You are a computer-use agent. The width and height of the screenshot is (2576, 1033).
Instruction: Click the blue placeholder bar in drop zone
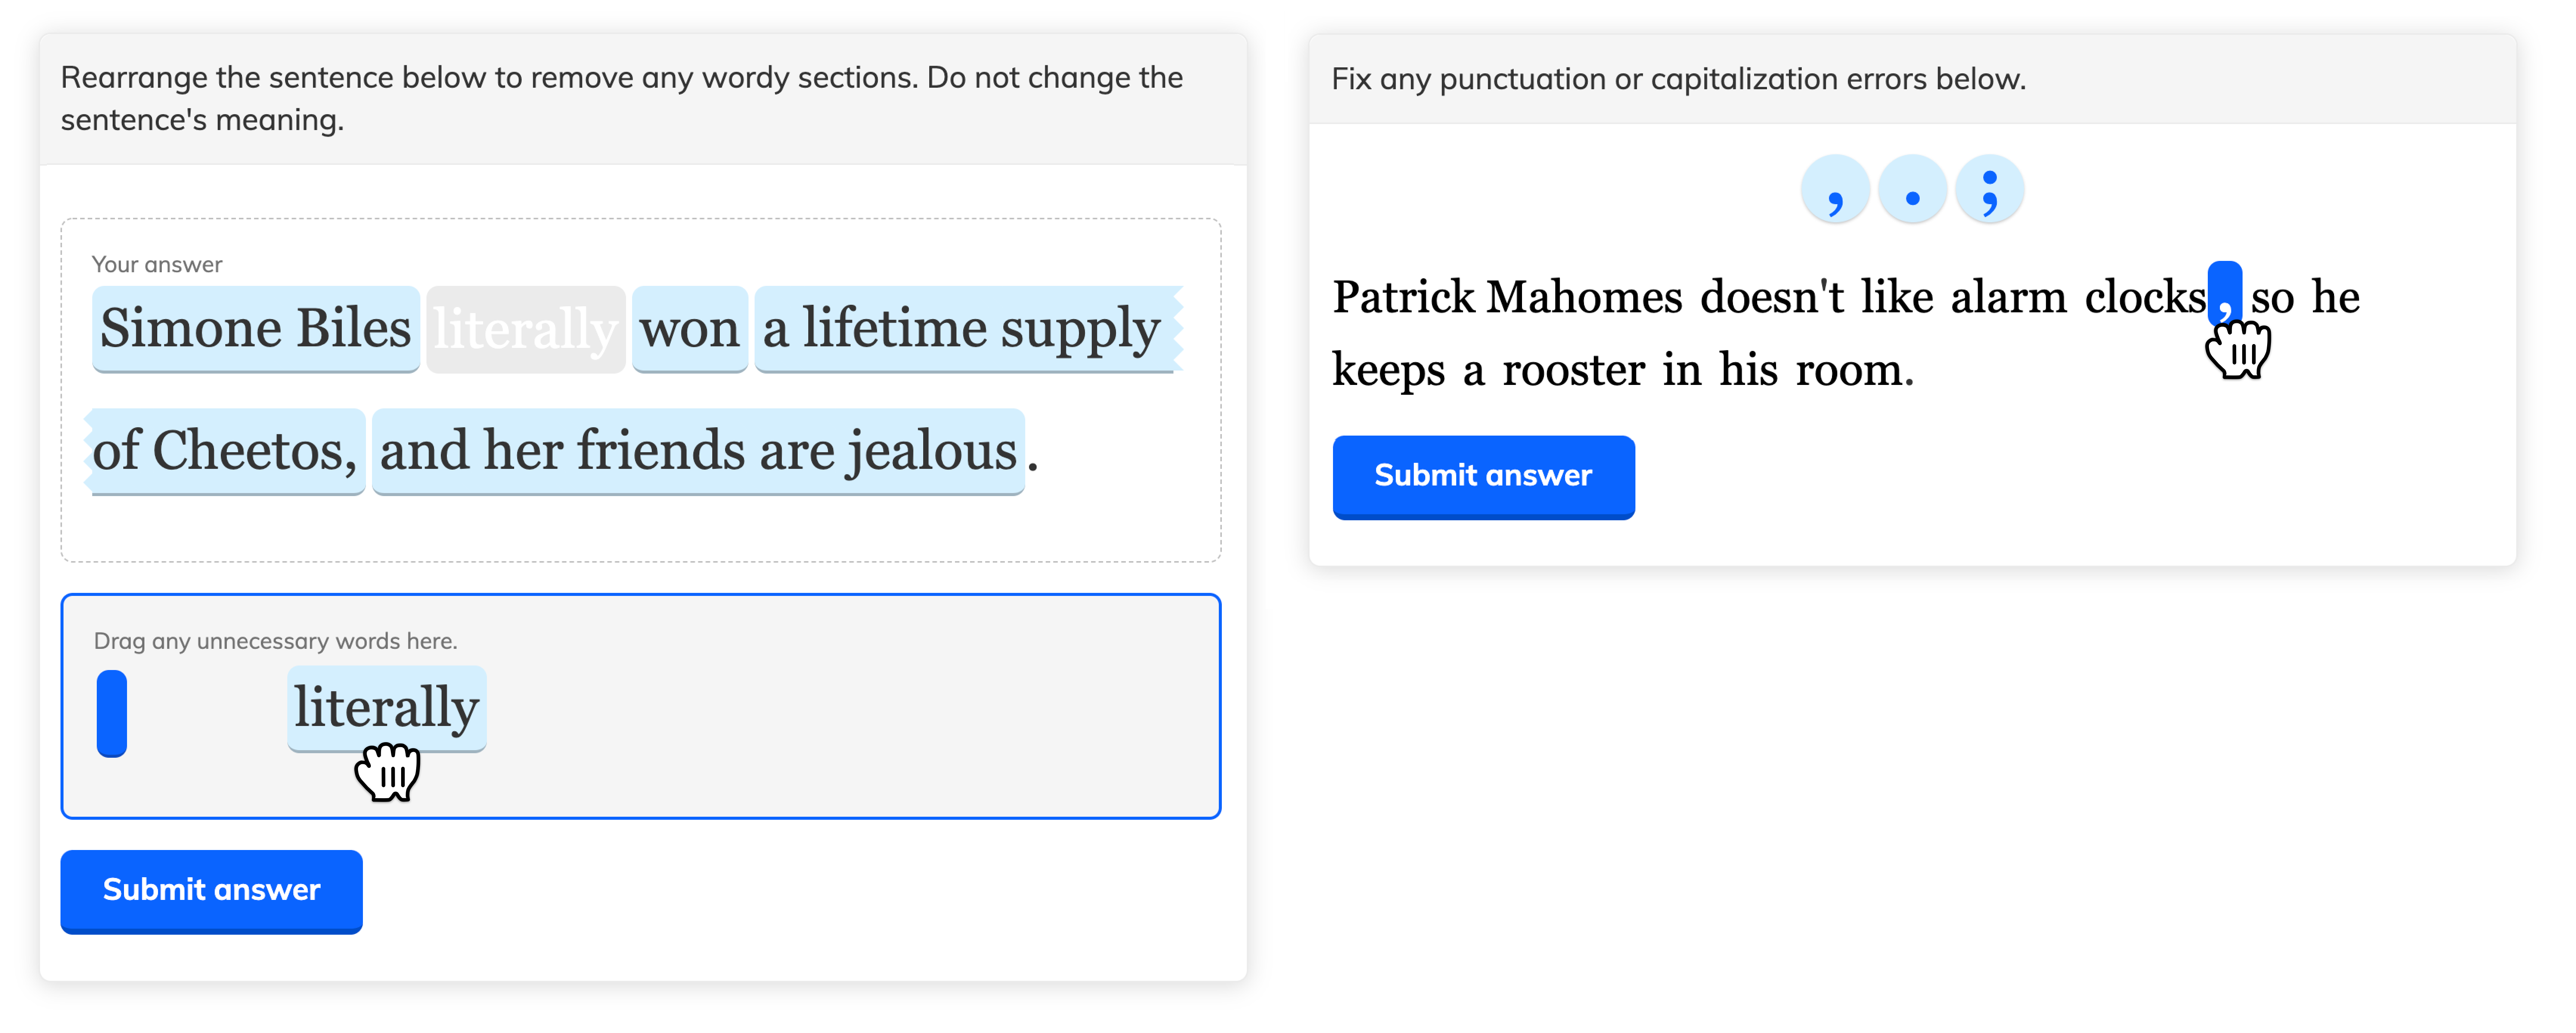[x=112, y=713]
